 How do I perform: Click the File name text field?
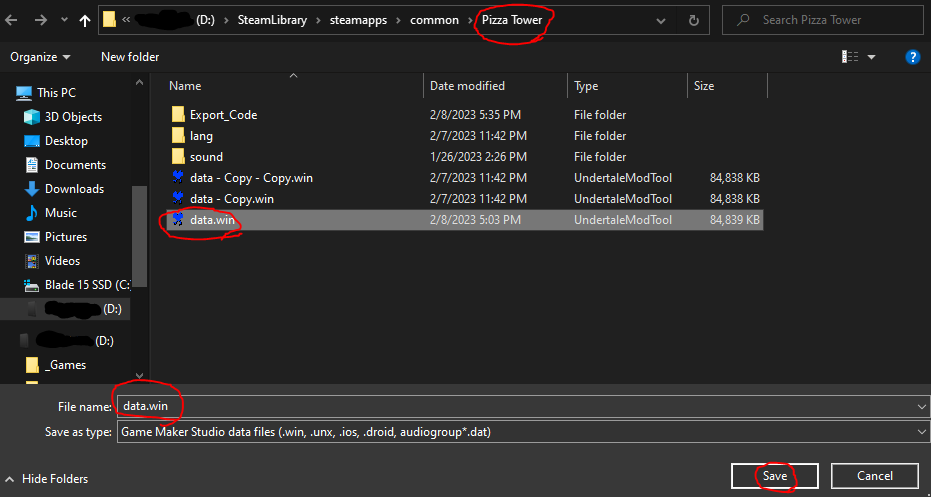500,406
